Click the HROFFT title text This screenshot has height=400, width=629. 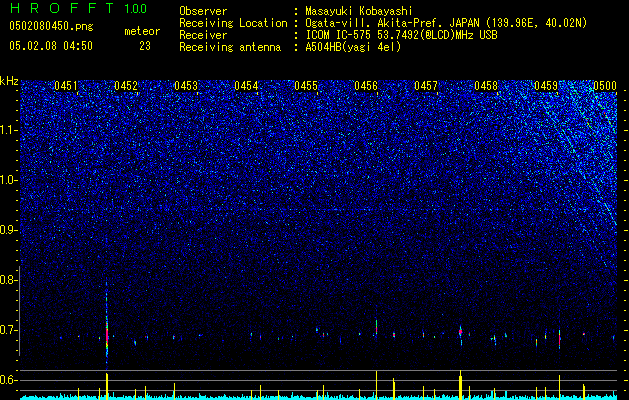point(62,8)
